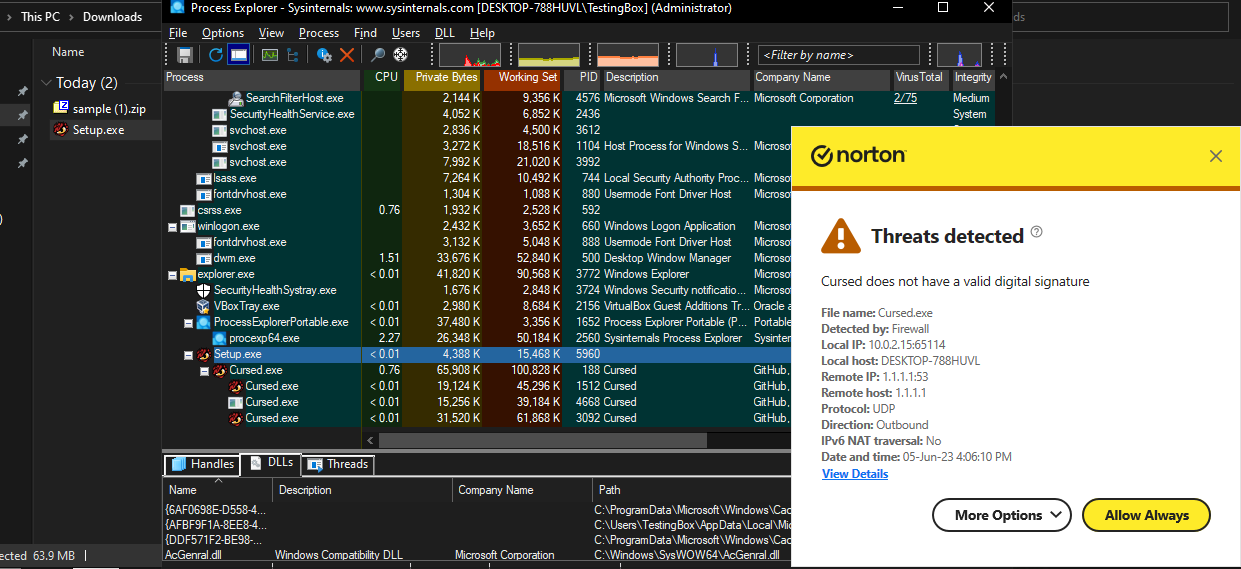Toggle the Show Process Tree toolbar button
Screen dimensions: 1241x569
click(292, 55)
